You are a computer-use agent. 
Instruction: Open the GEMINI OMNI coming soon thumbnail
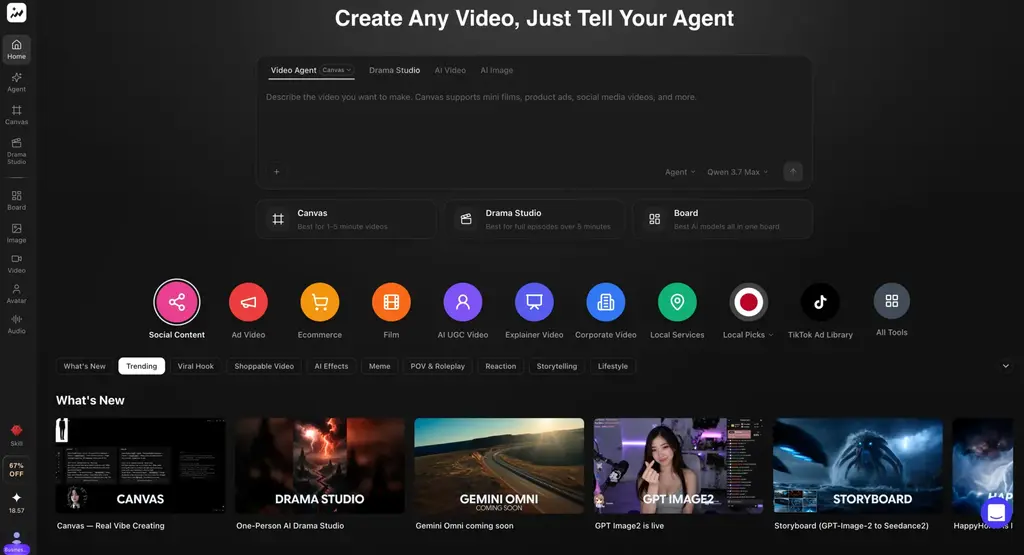point(499,466)
